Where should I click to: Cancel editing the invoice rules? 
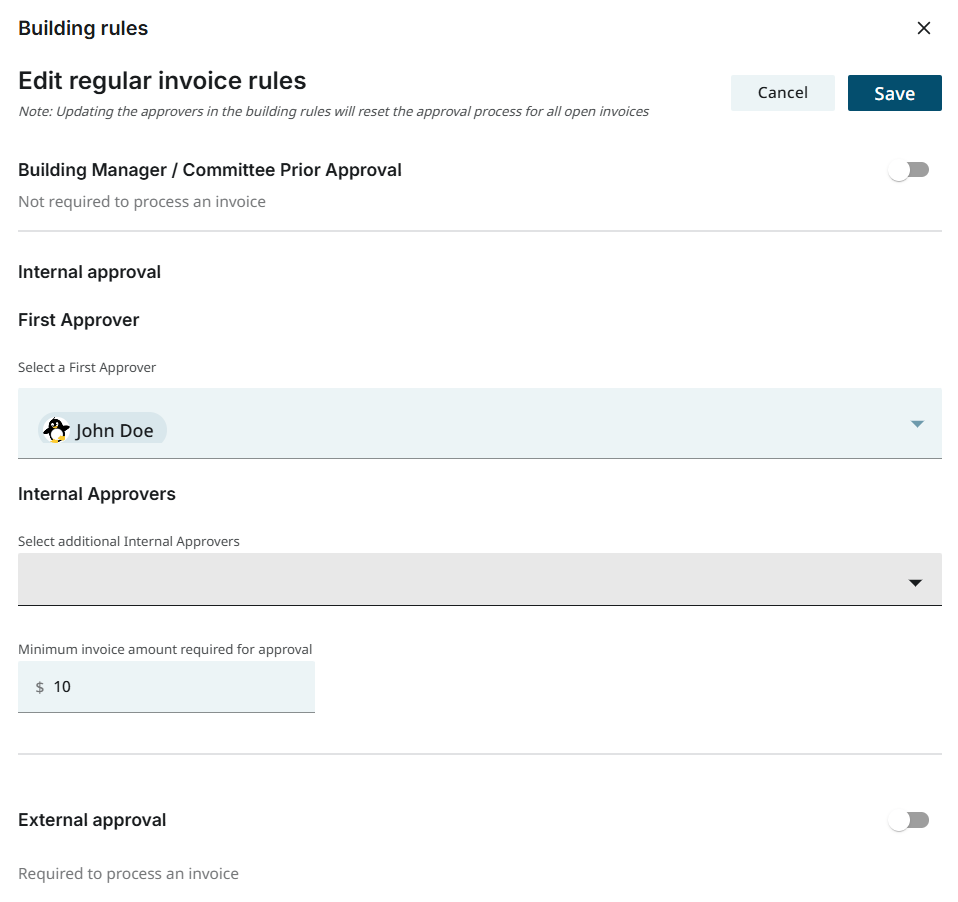click(x=782, y=93)
